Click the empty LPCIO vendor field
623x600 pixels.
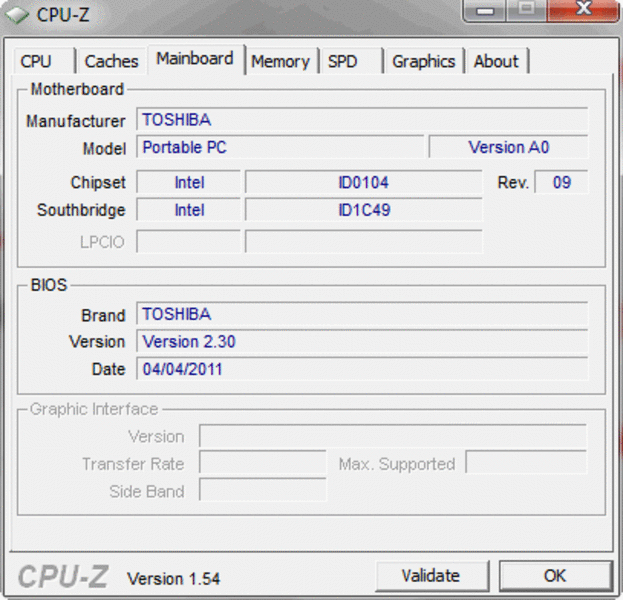[x=189, y=241]
